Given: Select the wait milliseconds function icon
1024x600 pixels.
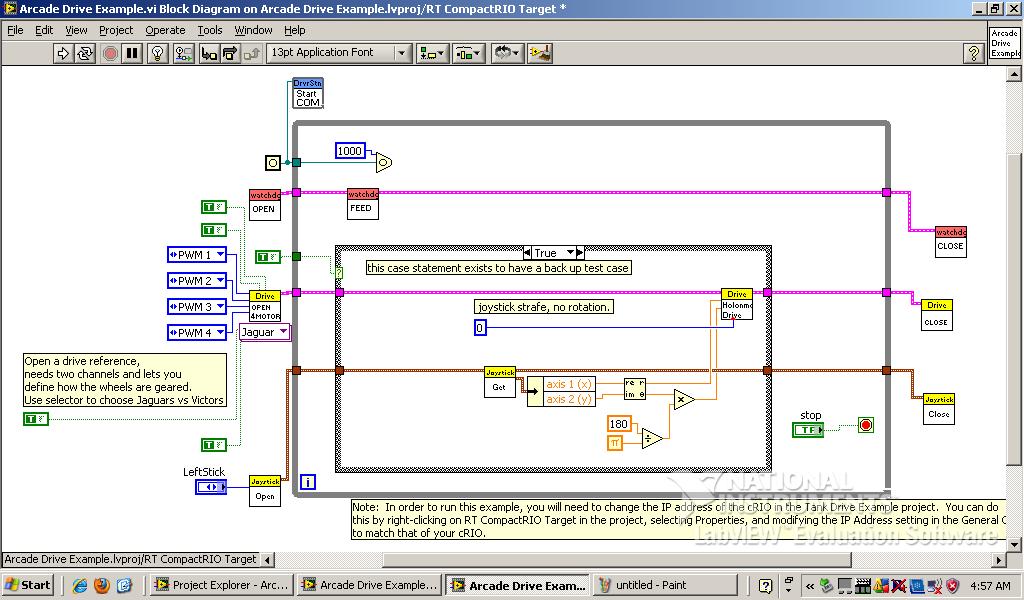Looking at the screenshot, I should (x=384, y=162).
